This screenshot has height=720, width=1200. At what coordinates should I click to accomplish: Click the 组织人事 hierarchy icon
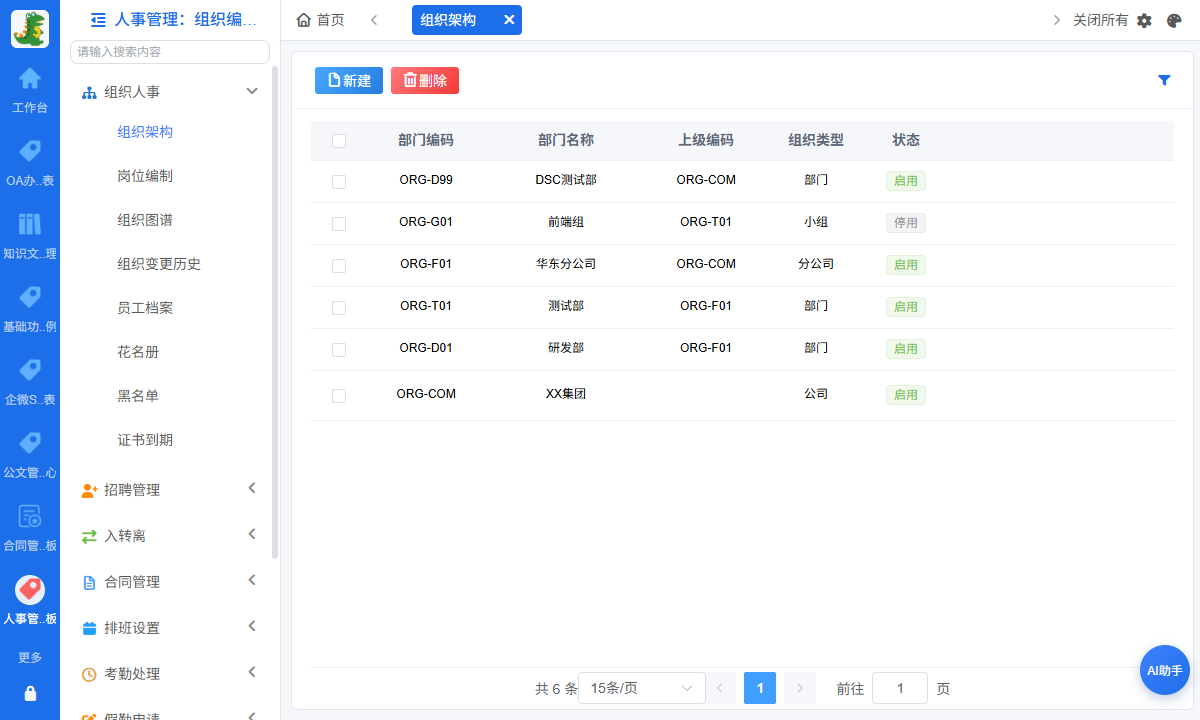[x=89, y=92]
